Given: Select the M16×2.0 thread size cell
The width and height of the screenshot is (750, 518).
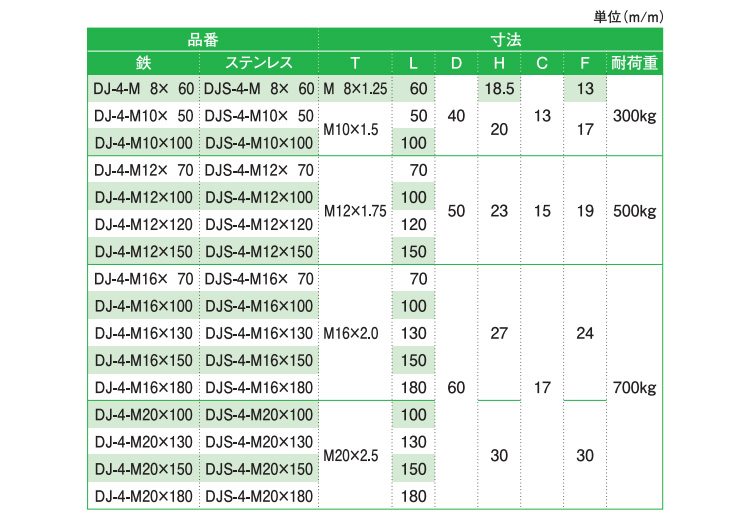Looking at the screenshot, I should (x=352, y=333).
